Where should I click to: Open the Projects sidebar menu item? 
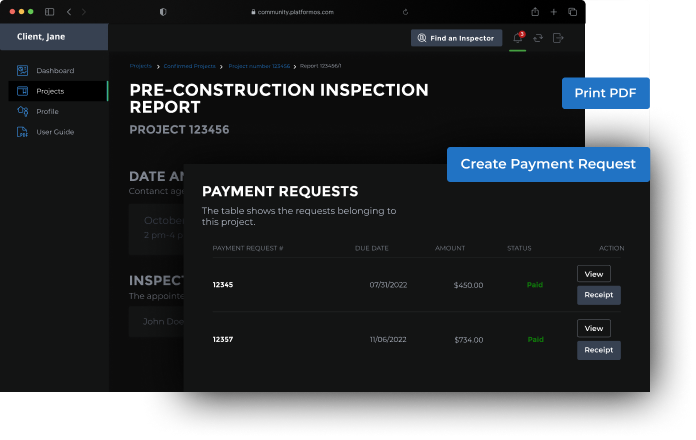click(x=50, y=91)
